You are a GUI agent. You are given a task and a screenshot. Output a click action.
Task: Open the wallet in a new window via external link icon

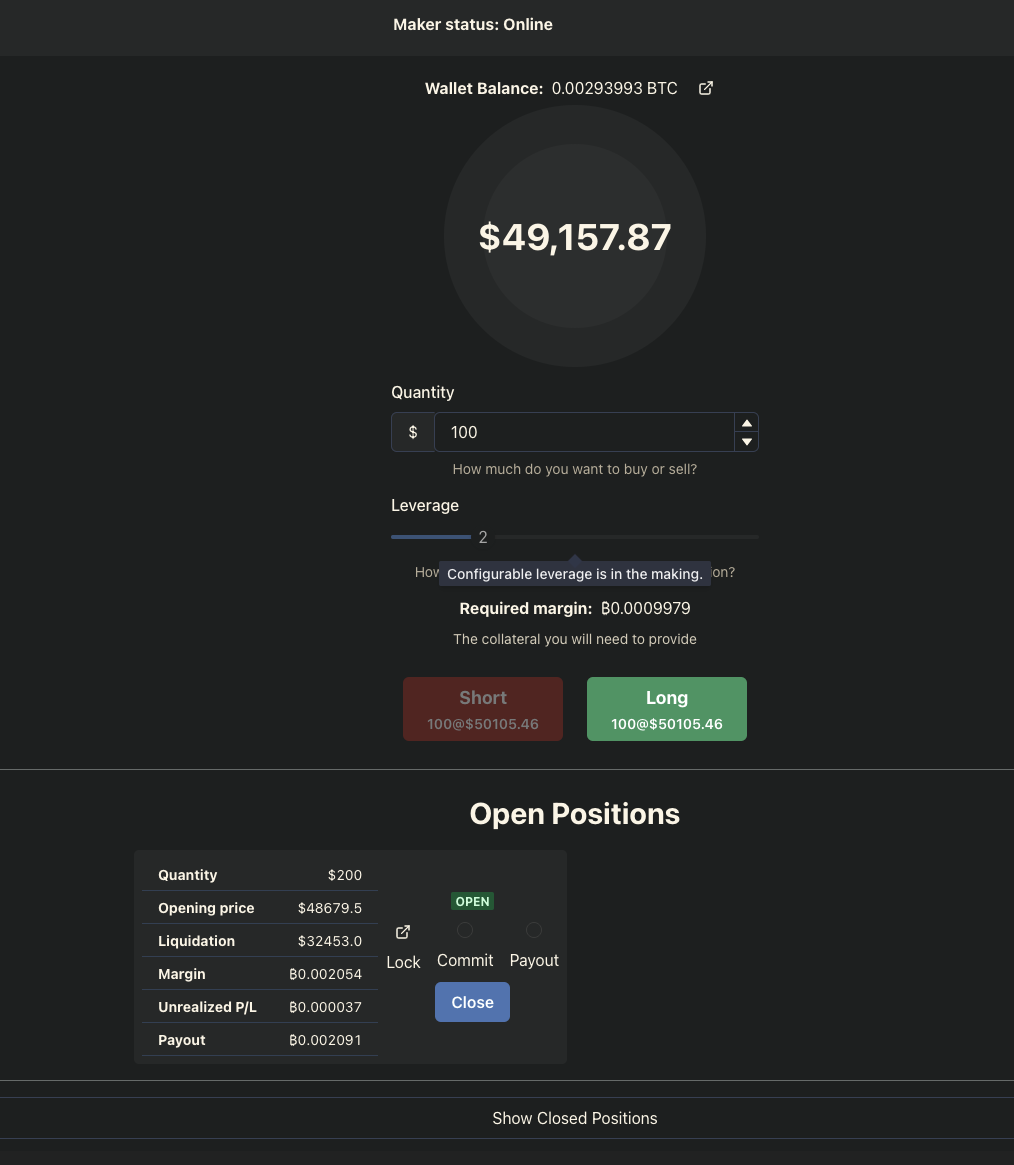pyautogui.click(x=706, y=88)
